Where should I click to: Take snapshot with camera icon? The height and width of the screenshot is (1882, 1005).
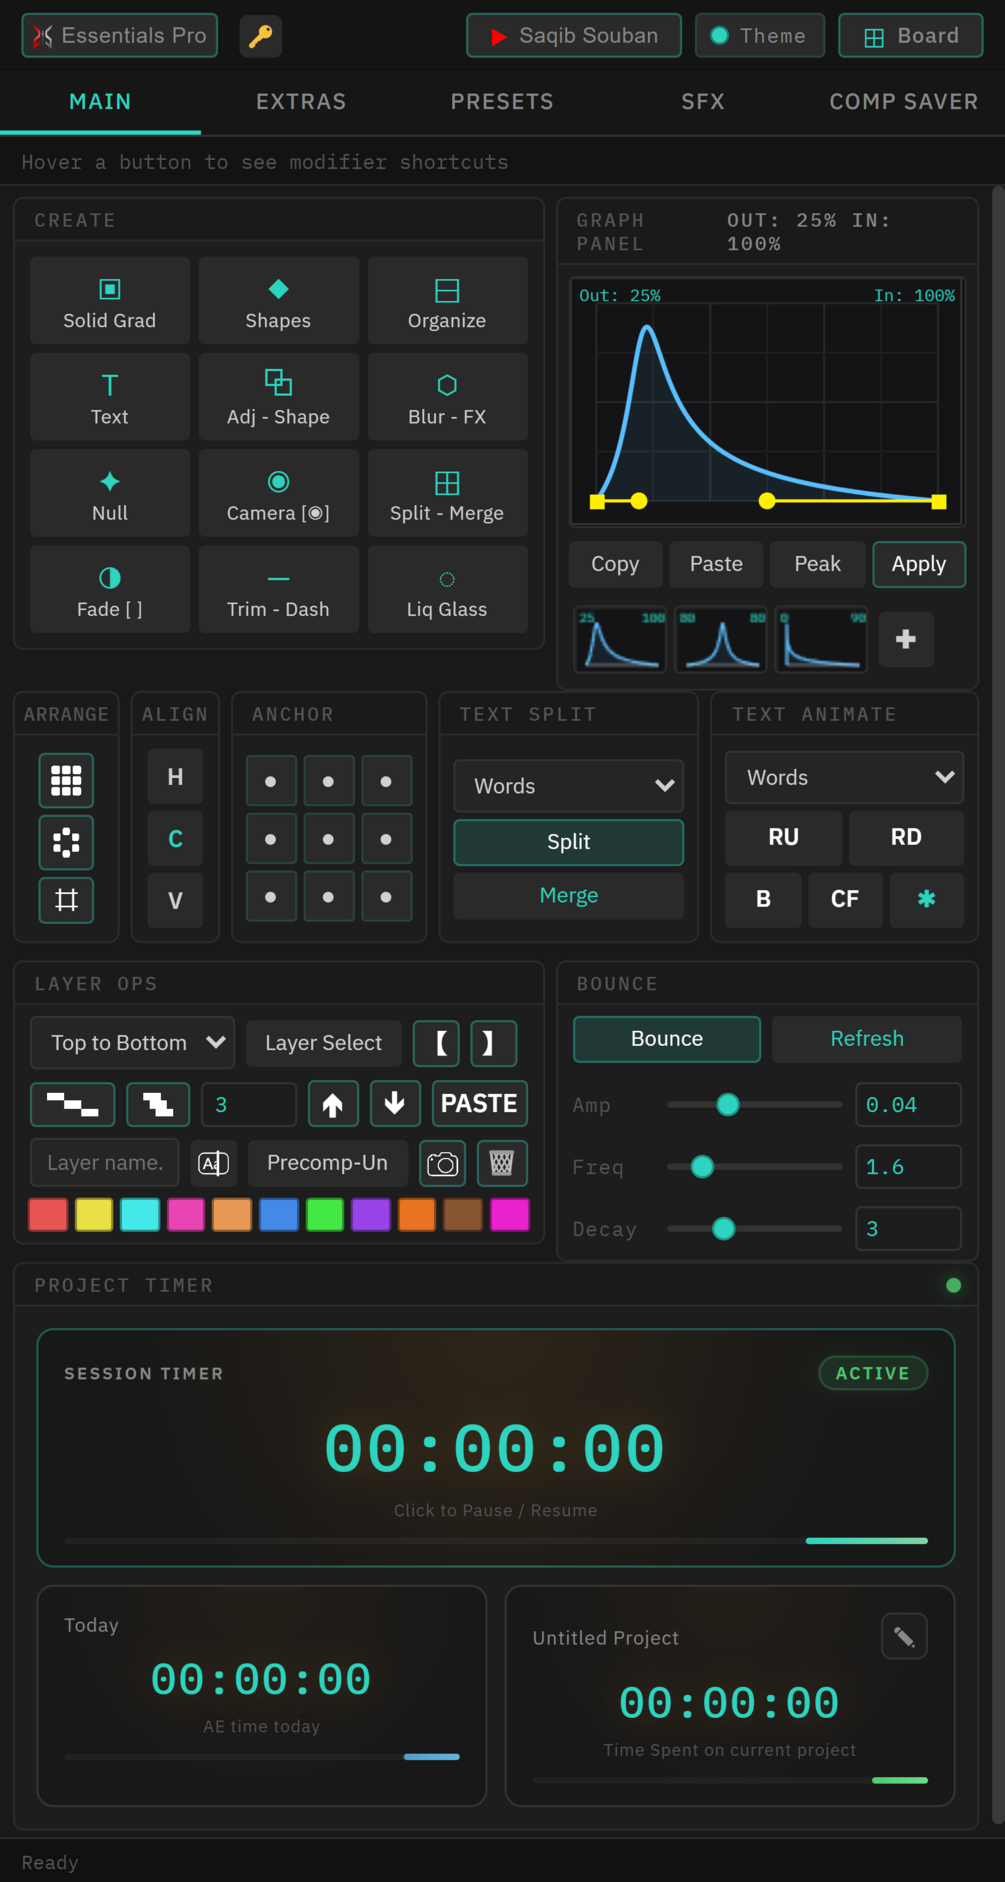[x=442, y=1163]
